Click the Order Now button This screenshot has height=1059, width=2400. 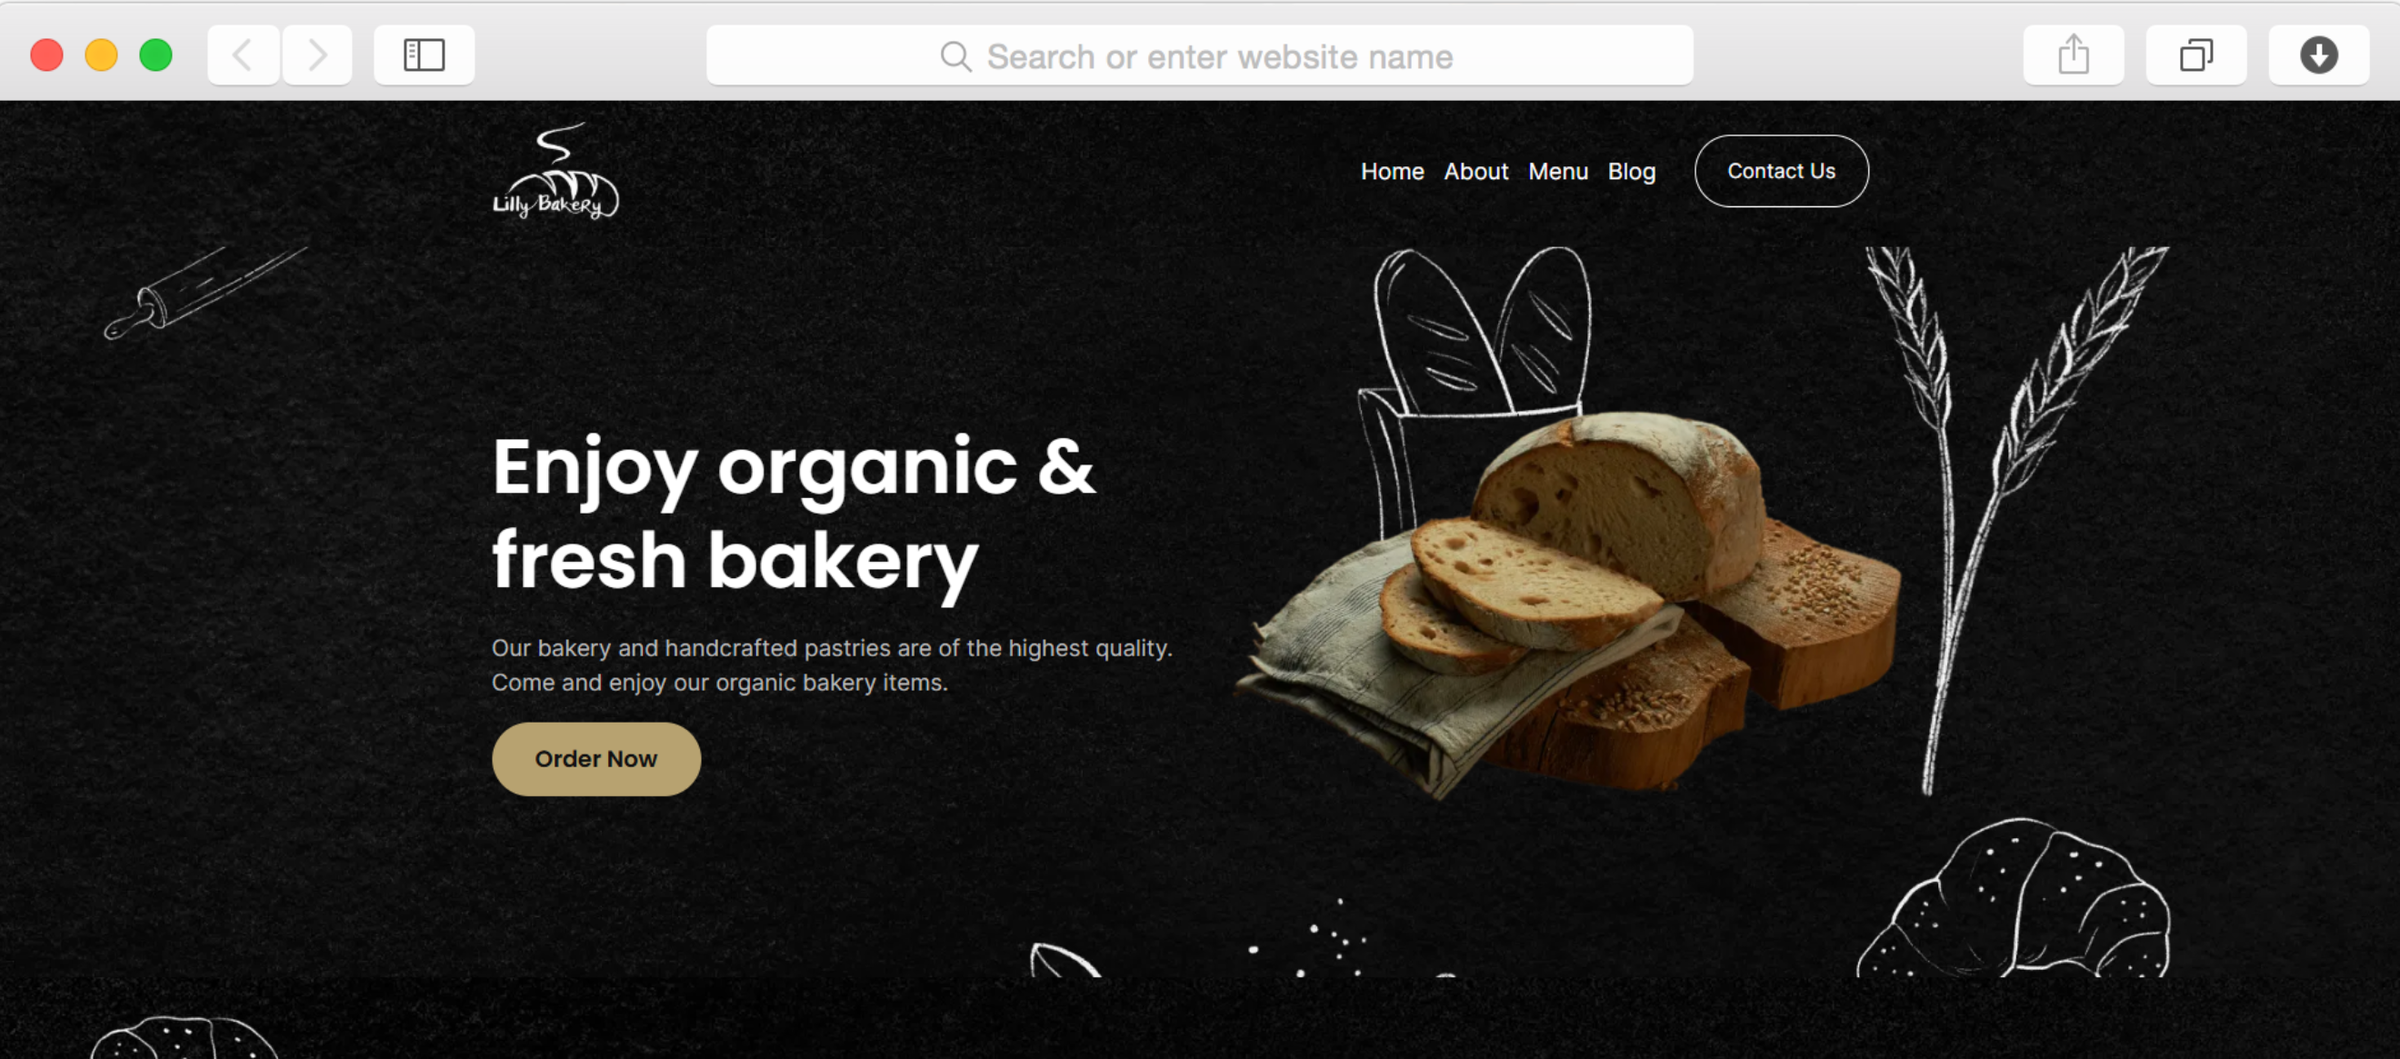point(596,759)
